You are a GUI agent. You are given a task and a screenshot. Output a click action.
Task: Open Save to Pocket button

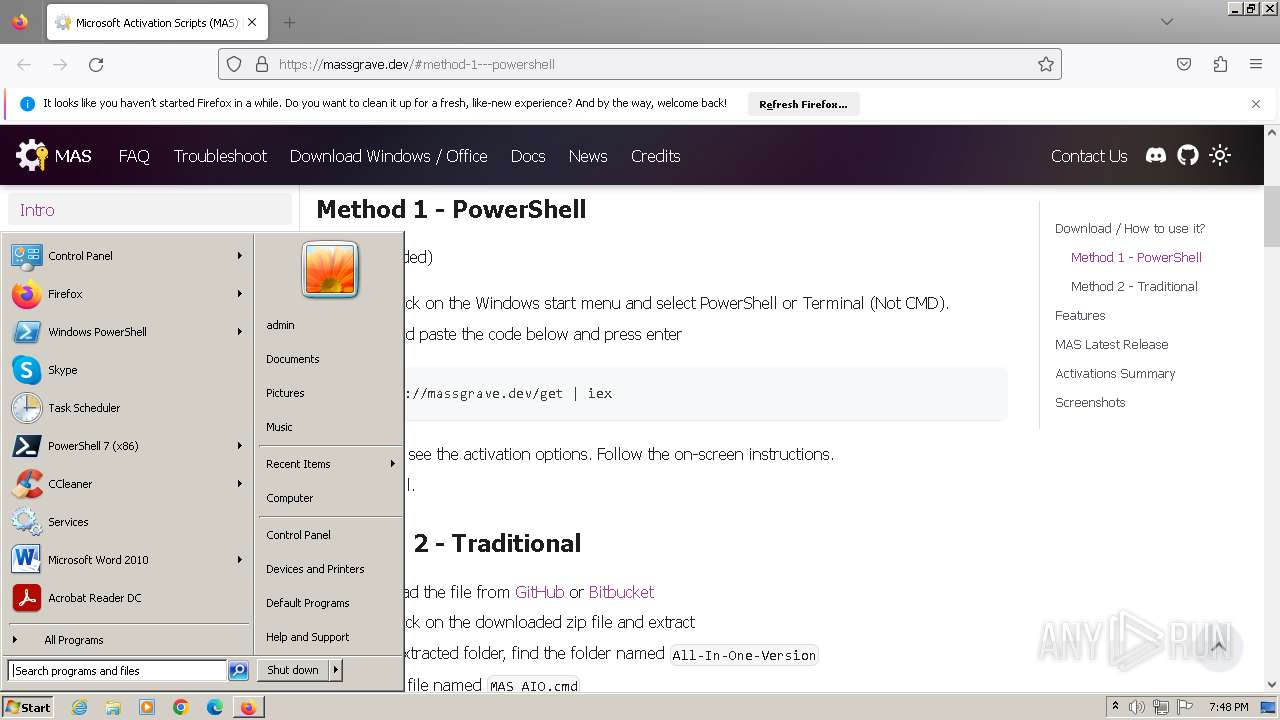(x=1184, y=64)
